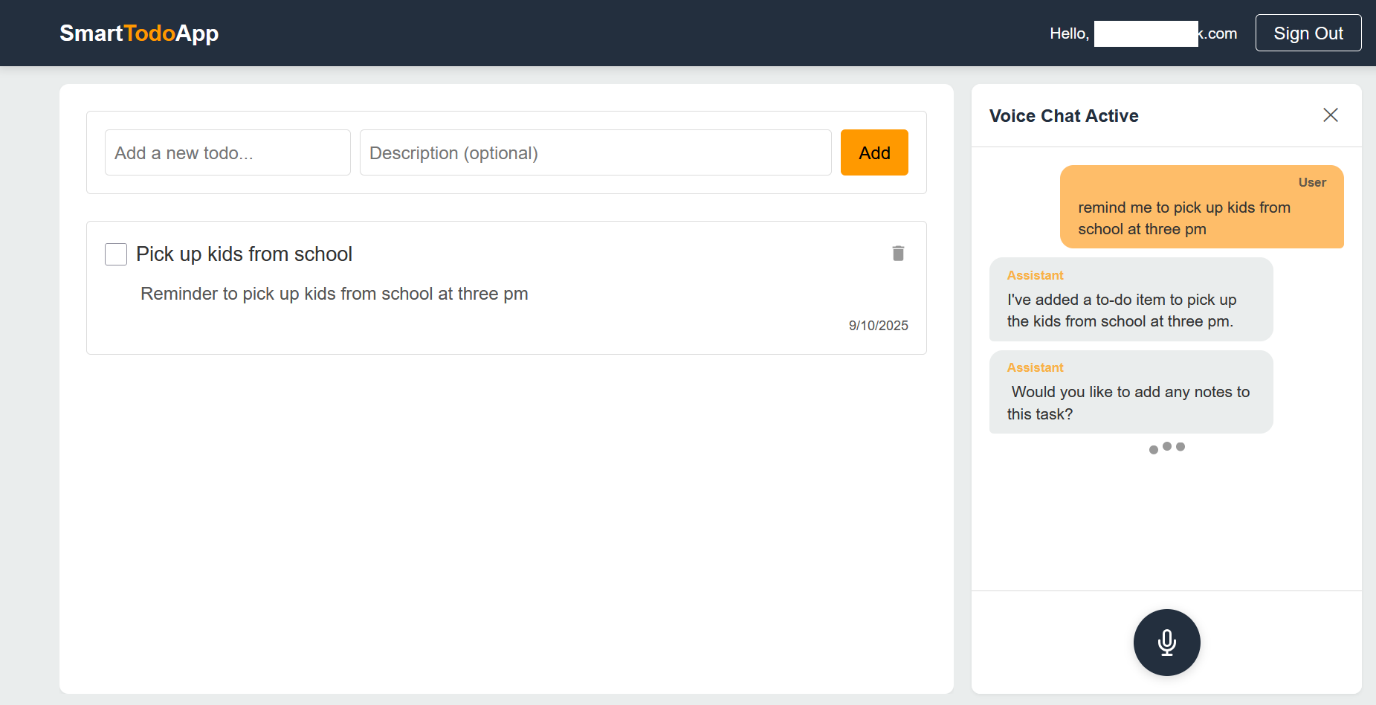Click the Would you like to add notes message
The width and height of the screenshot is (1376, 705).
[x=1128, y=402]
